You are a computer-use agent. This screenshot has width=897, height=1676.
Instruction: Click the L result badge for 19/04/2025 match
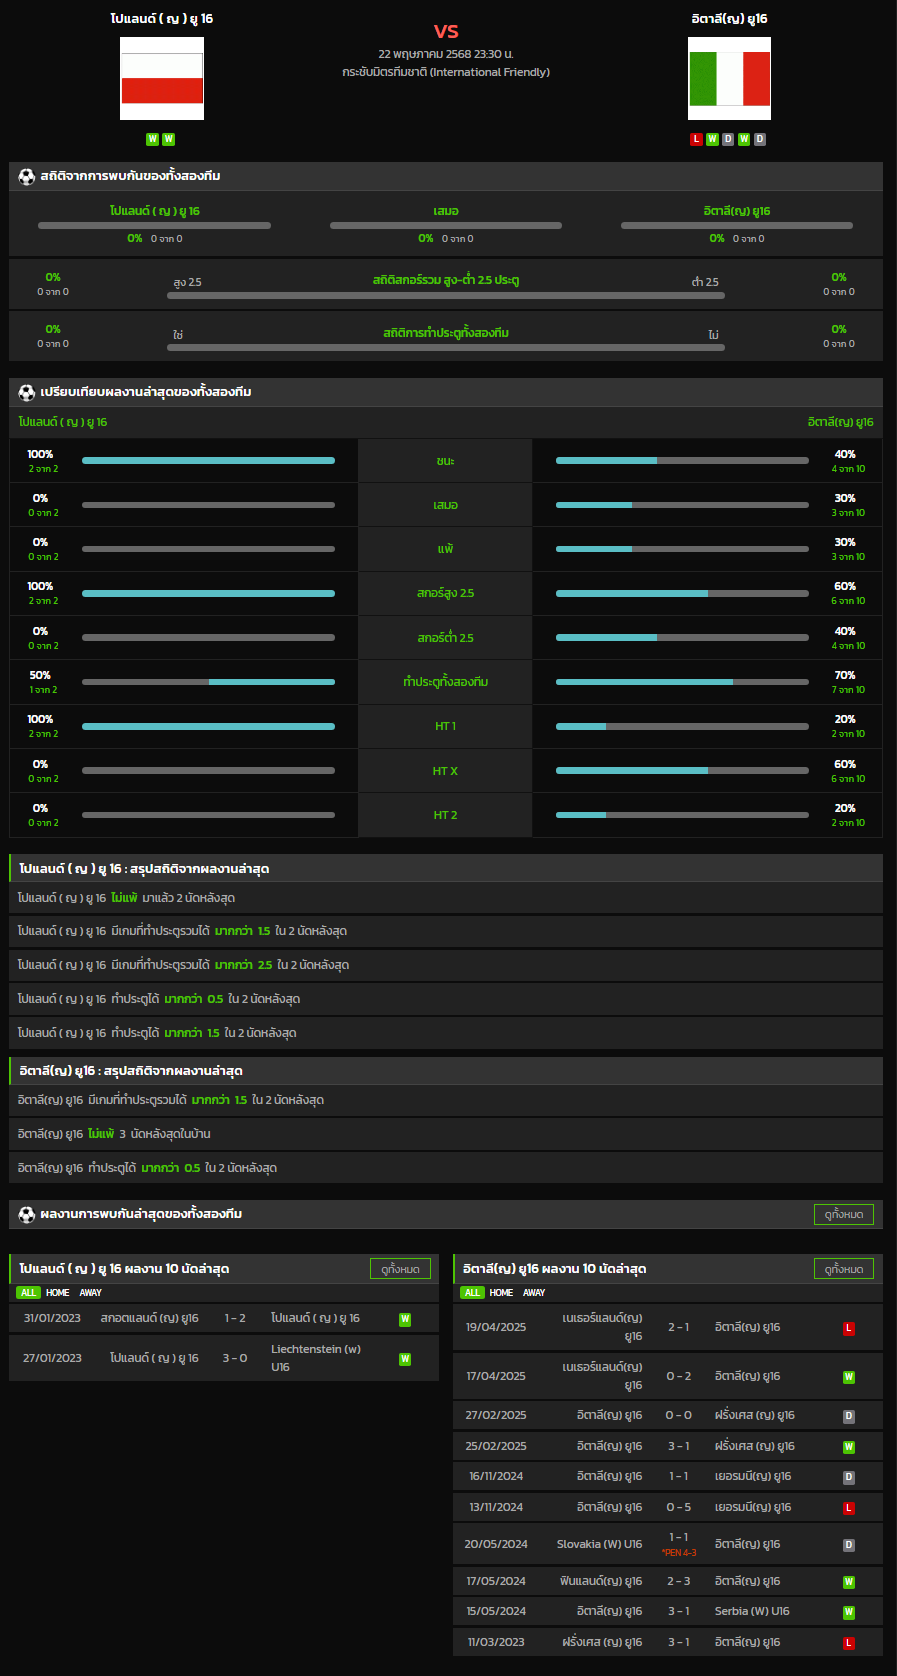point(849,1328)
